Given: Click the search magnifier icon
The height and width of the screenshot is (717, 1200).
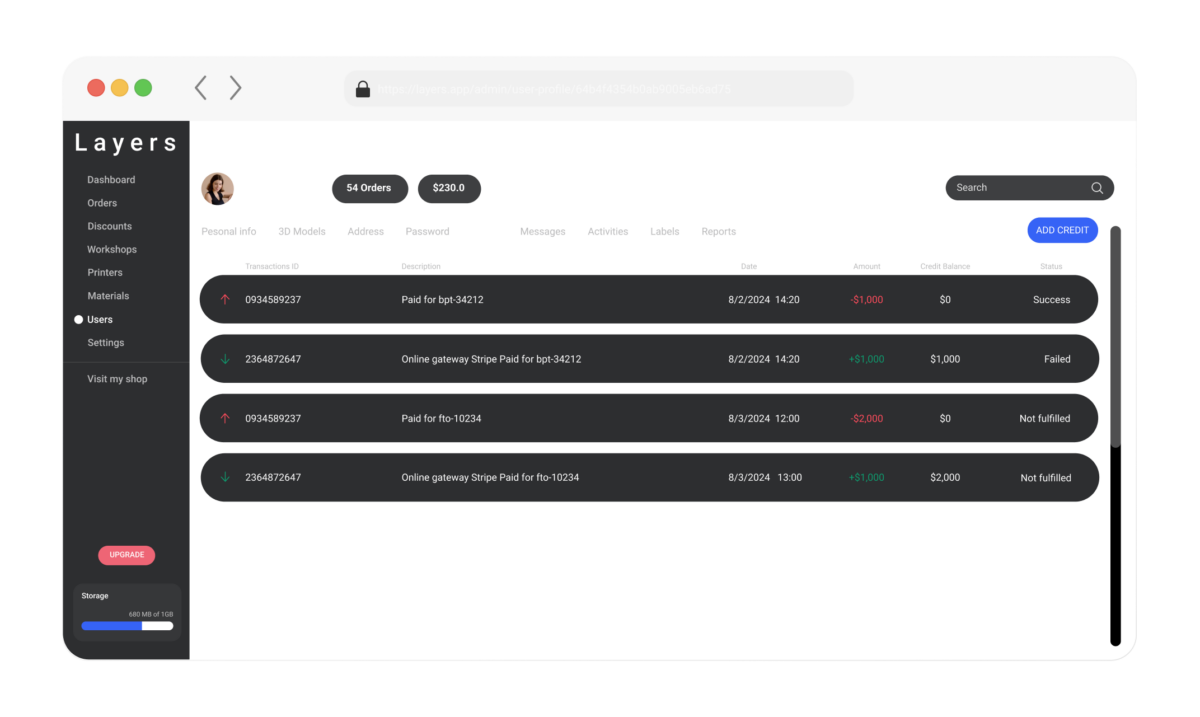Looking at the screenshot, I should 1096,187.
